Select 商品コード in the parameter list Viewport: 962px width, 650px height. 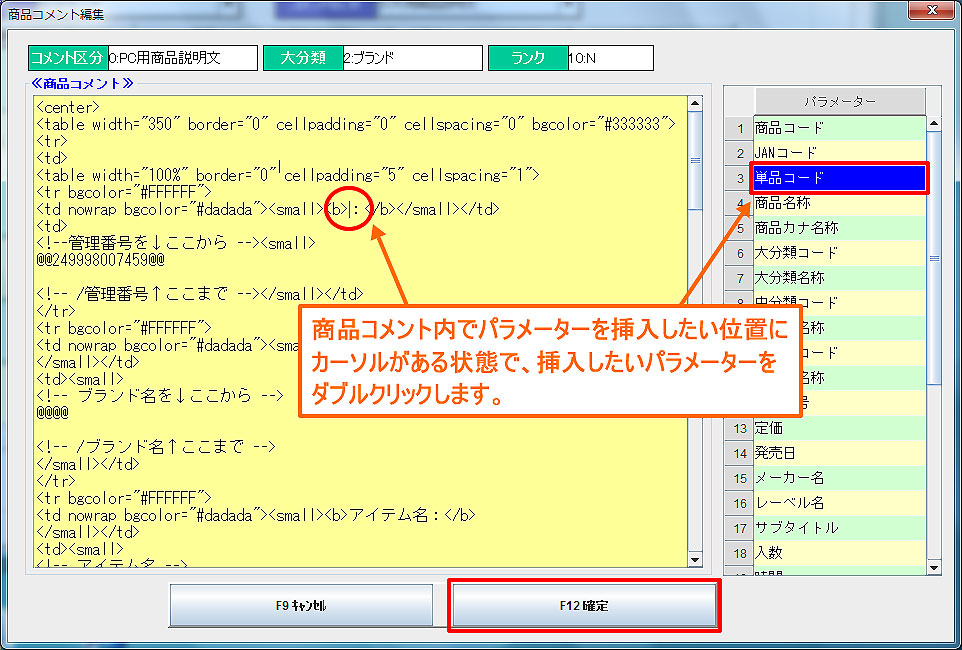tap(839, 128)
